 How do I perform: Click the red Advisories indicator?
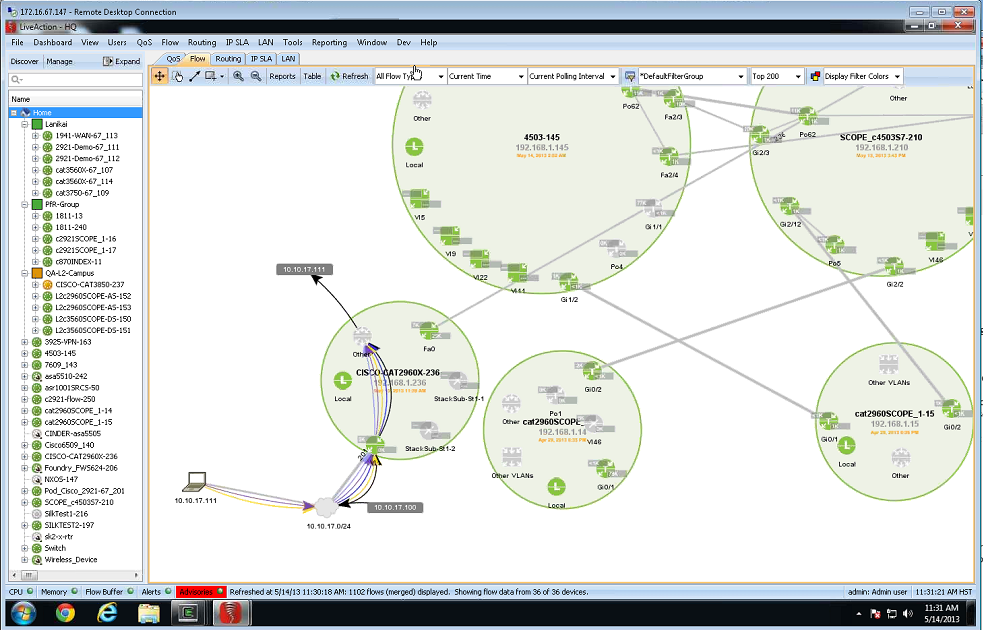201,592
